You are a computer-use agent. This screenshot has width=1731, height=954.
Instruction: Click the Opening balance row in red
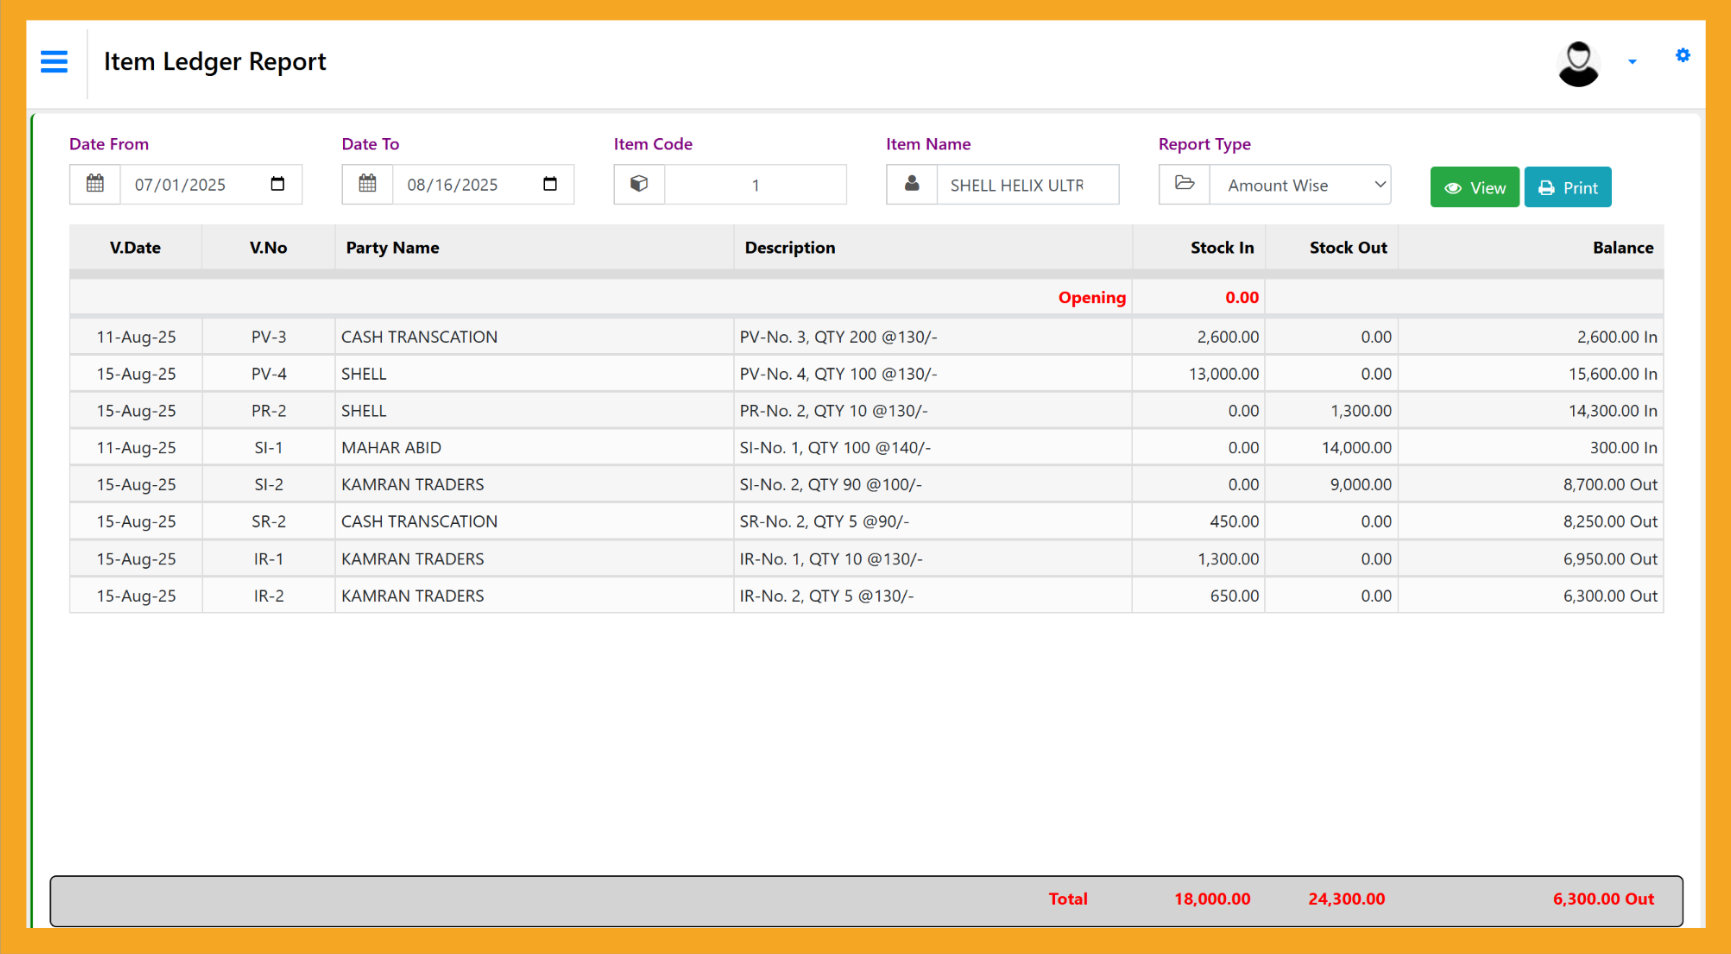click(1092, 297)
